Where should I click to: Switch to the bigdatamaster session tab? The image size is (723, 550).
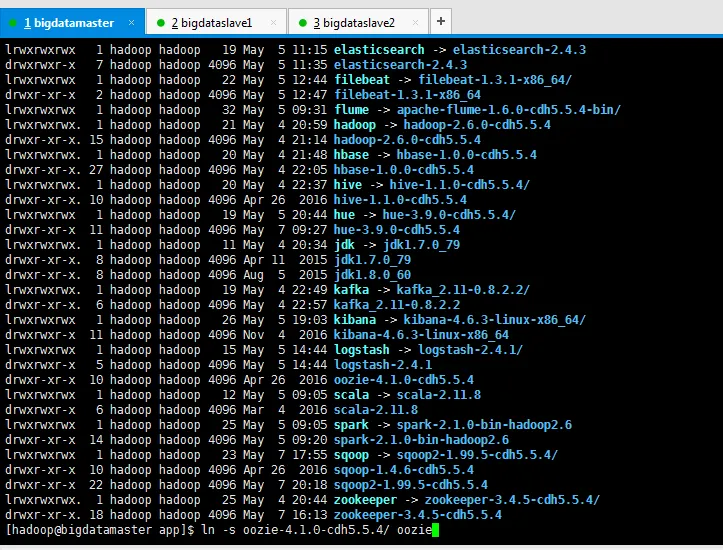(x=72, y=22)
